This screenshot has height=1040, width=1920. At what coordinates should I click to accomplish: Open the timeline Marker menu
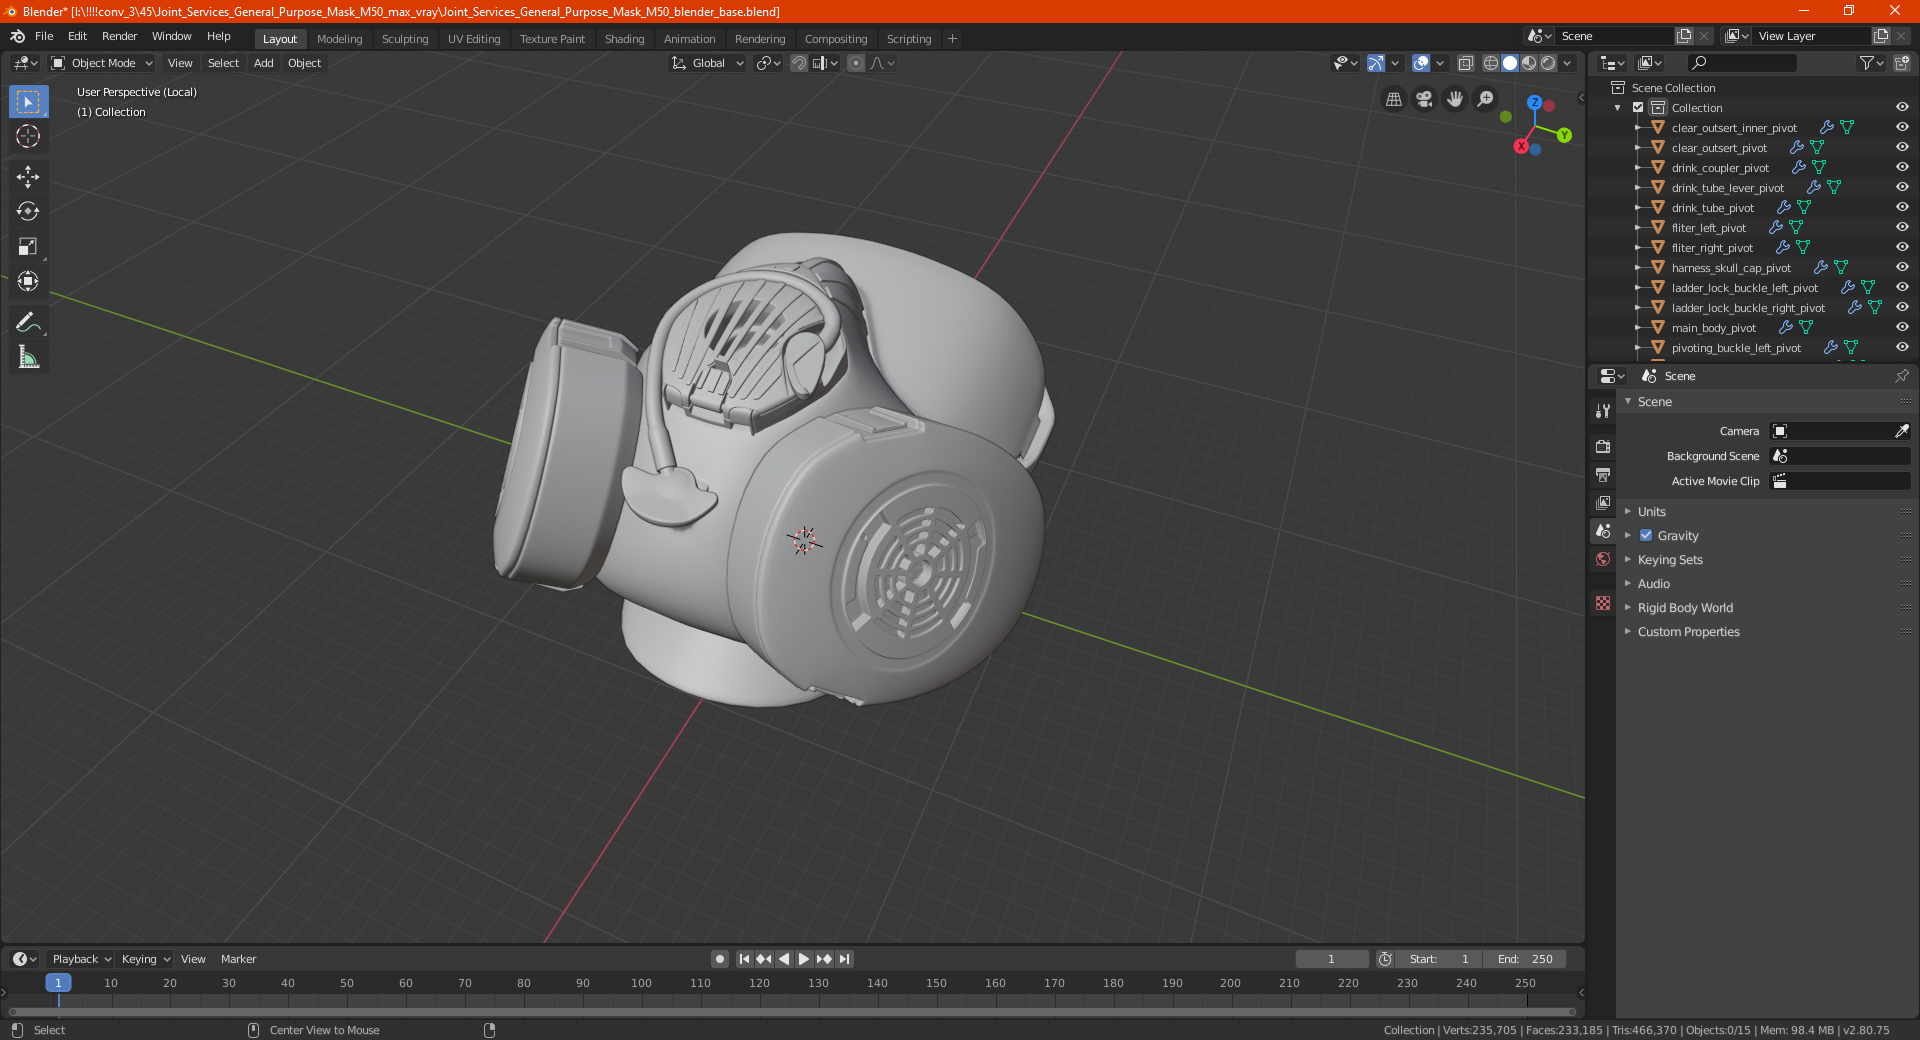pyautogui.click(x=238, y=959)
